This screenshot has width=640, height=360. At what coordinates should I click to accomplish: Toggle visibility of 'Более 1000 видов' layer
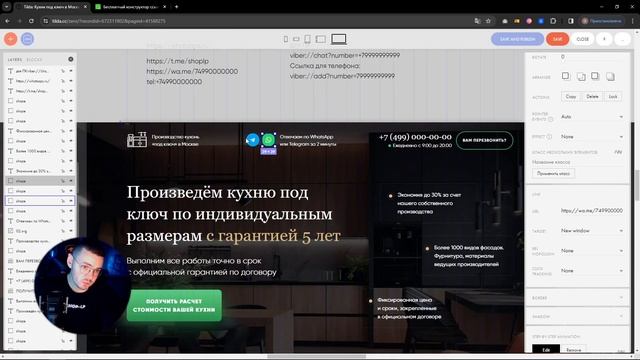click(71, 151)
